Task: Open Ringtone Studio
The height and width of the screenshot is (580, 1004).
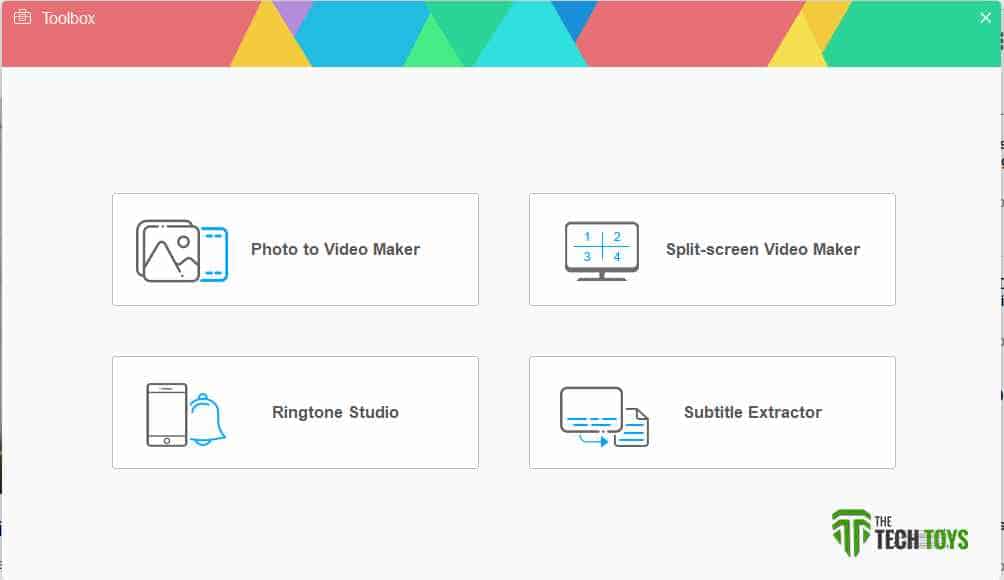Action: (x=295, y=412)
